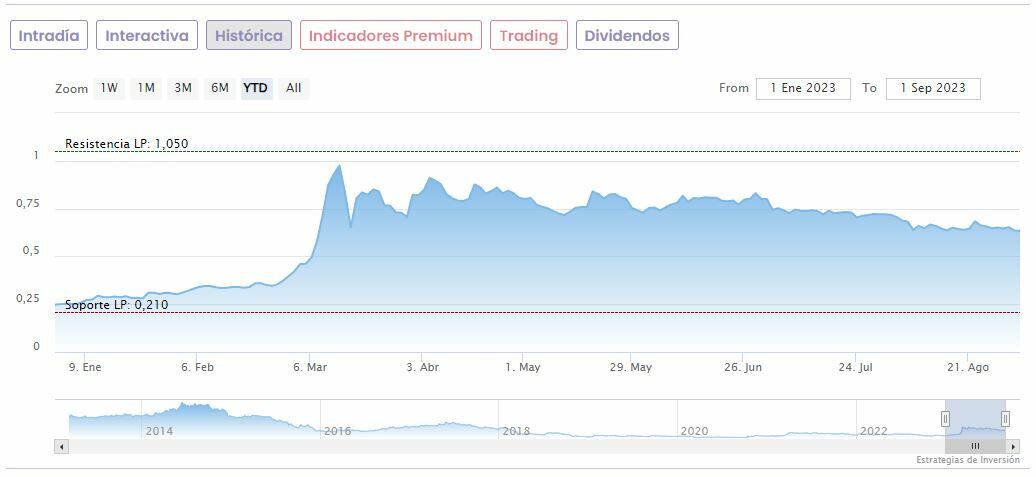
Task: View the Dividendos tab
Action: [627, 36]
